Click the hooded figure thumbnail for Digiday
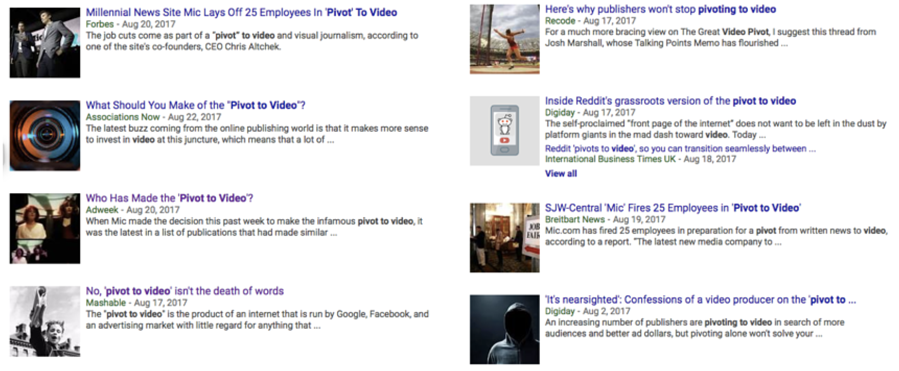This screenshot has height=371, width=899. point(505,330)
